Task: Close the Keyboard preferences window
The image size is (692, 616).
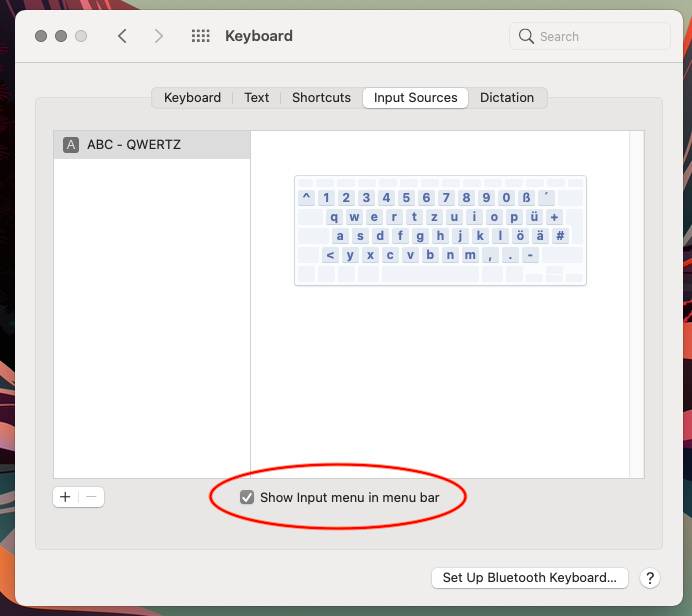Action: point(41,36)
